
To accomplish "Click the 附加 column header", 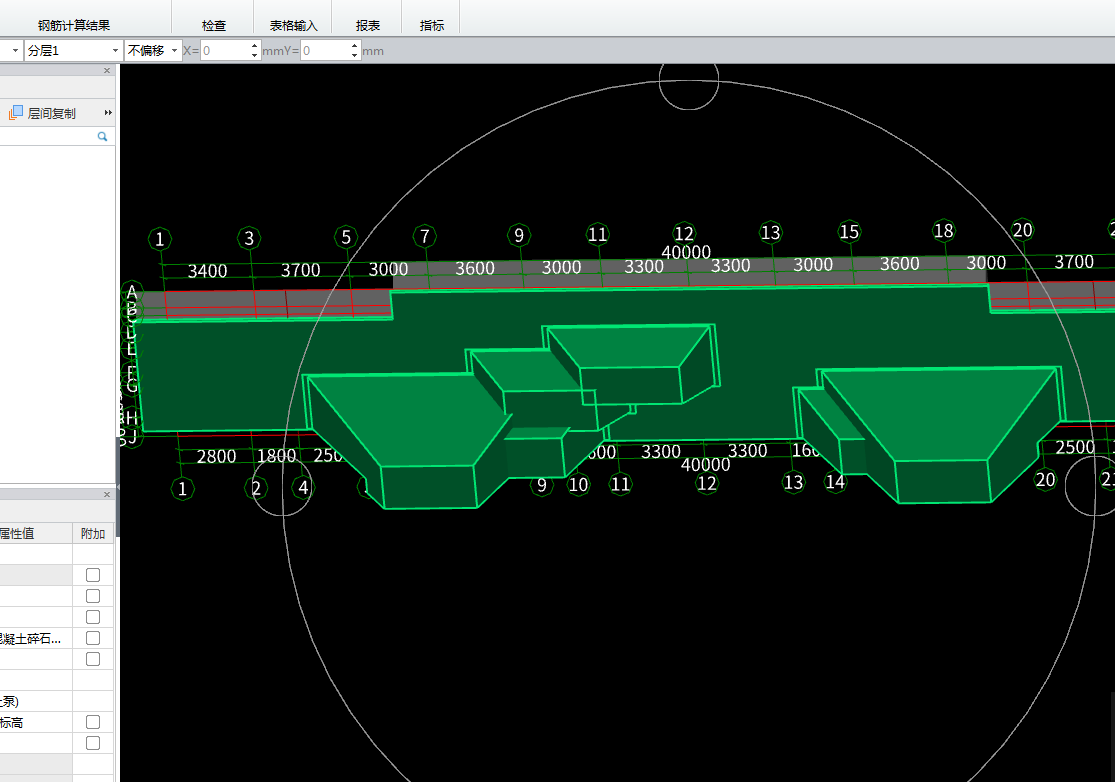I will (92, 533).
